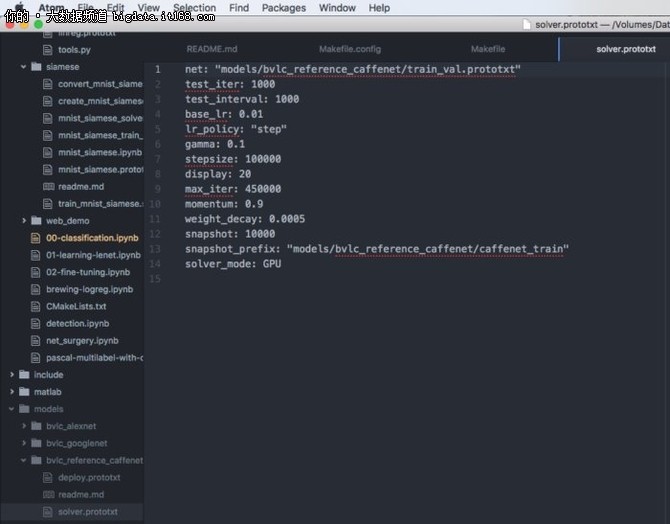This screenshot has width=670, height=524.
Task: Click line number 15 in the gutter
Action: click(x=155, y=279)
